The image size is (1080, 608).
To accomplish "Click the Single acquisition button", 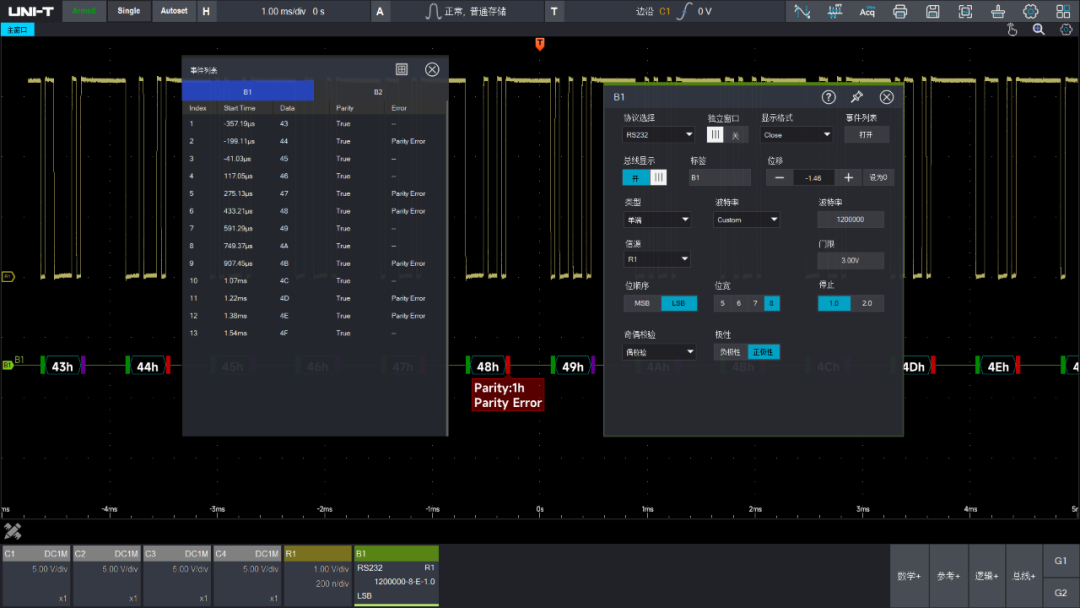I will tap(129, 11).
